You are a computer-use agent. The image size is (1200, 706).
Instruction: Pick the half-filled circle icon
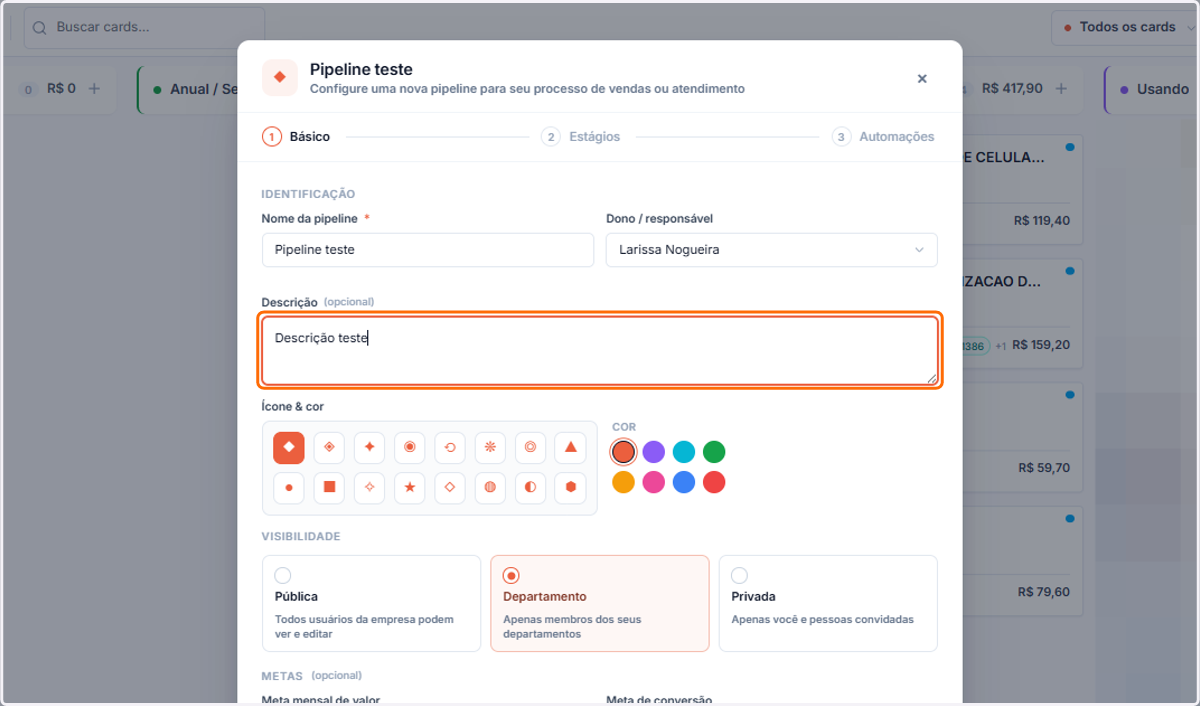(x=530, y=488)
